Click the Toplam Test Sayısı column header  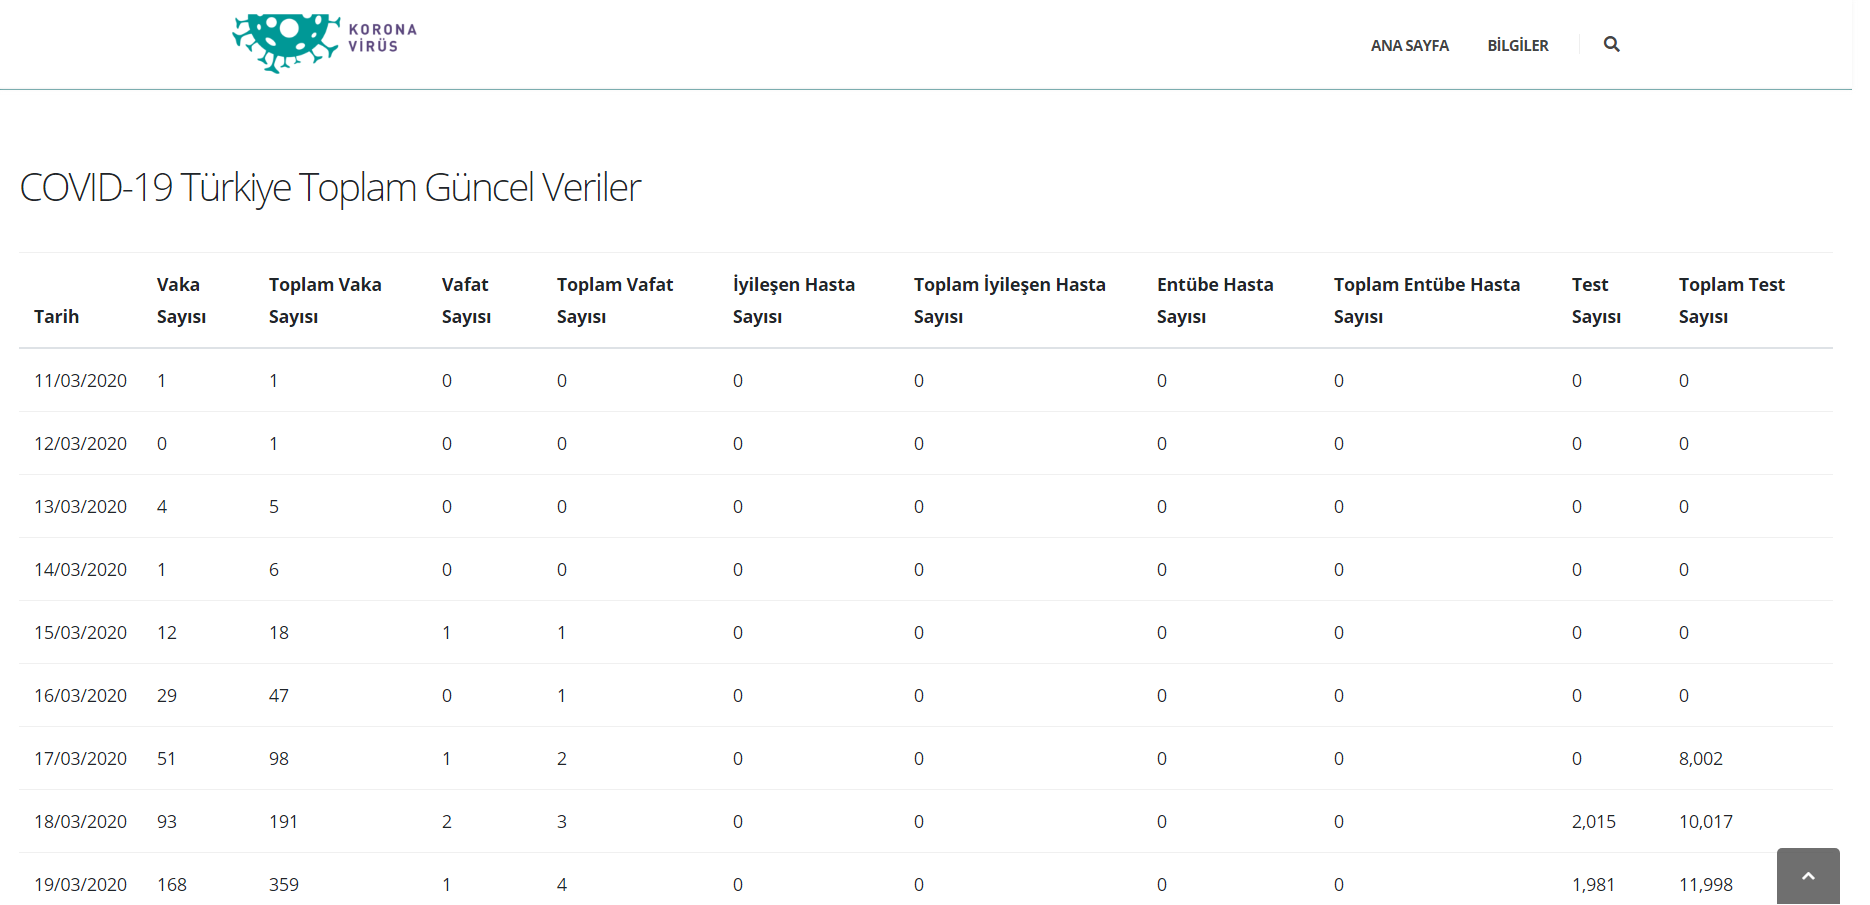[x=1731, y=300]
